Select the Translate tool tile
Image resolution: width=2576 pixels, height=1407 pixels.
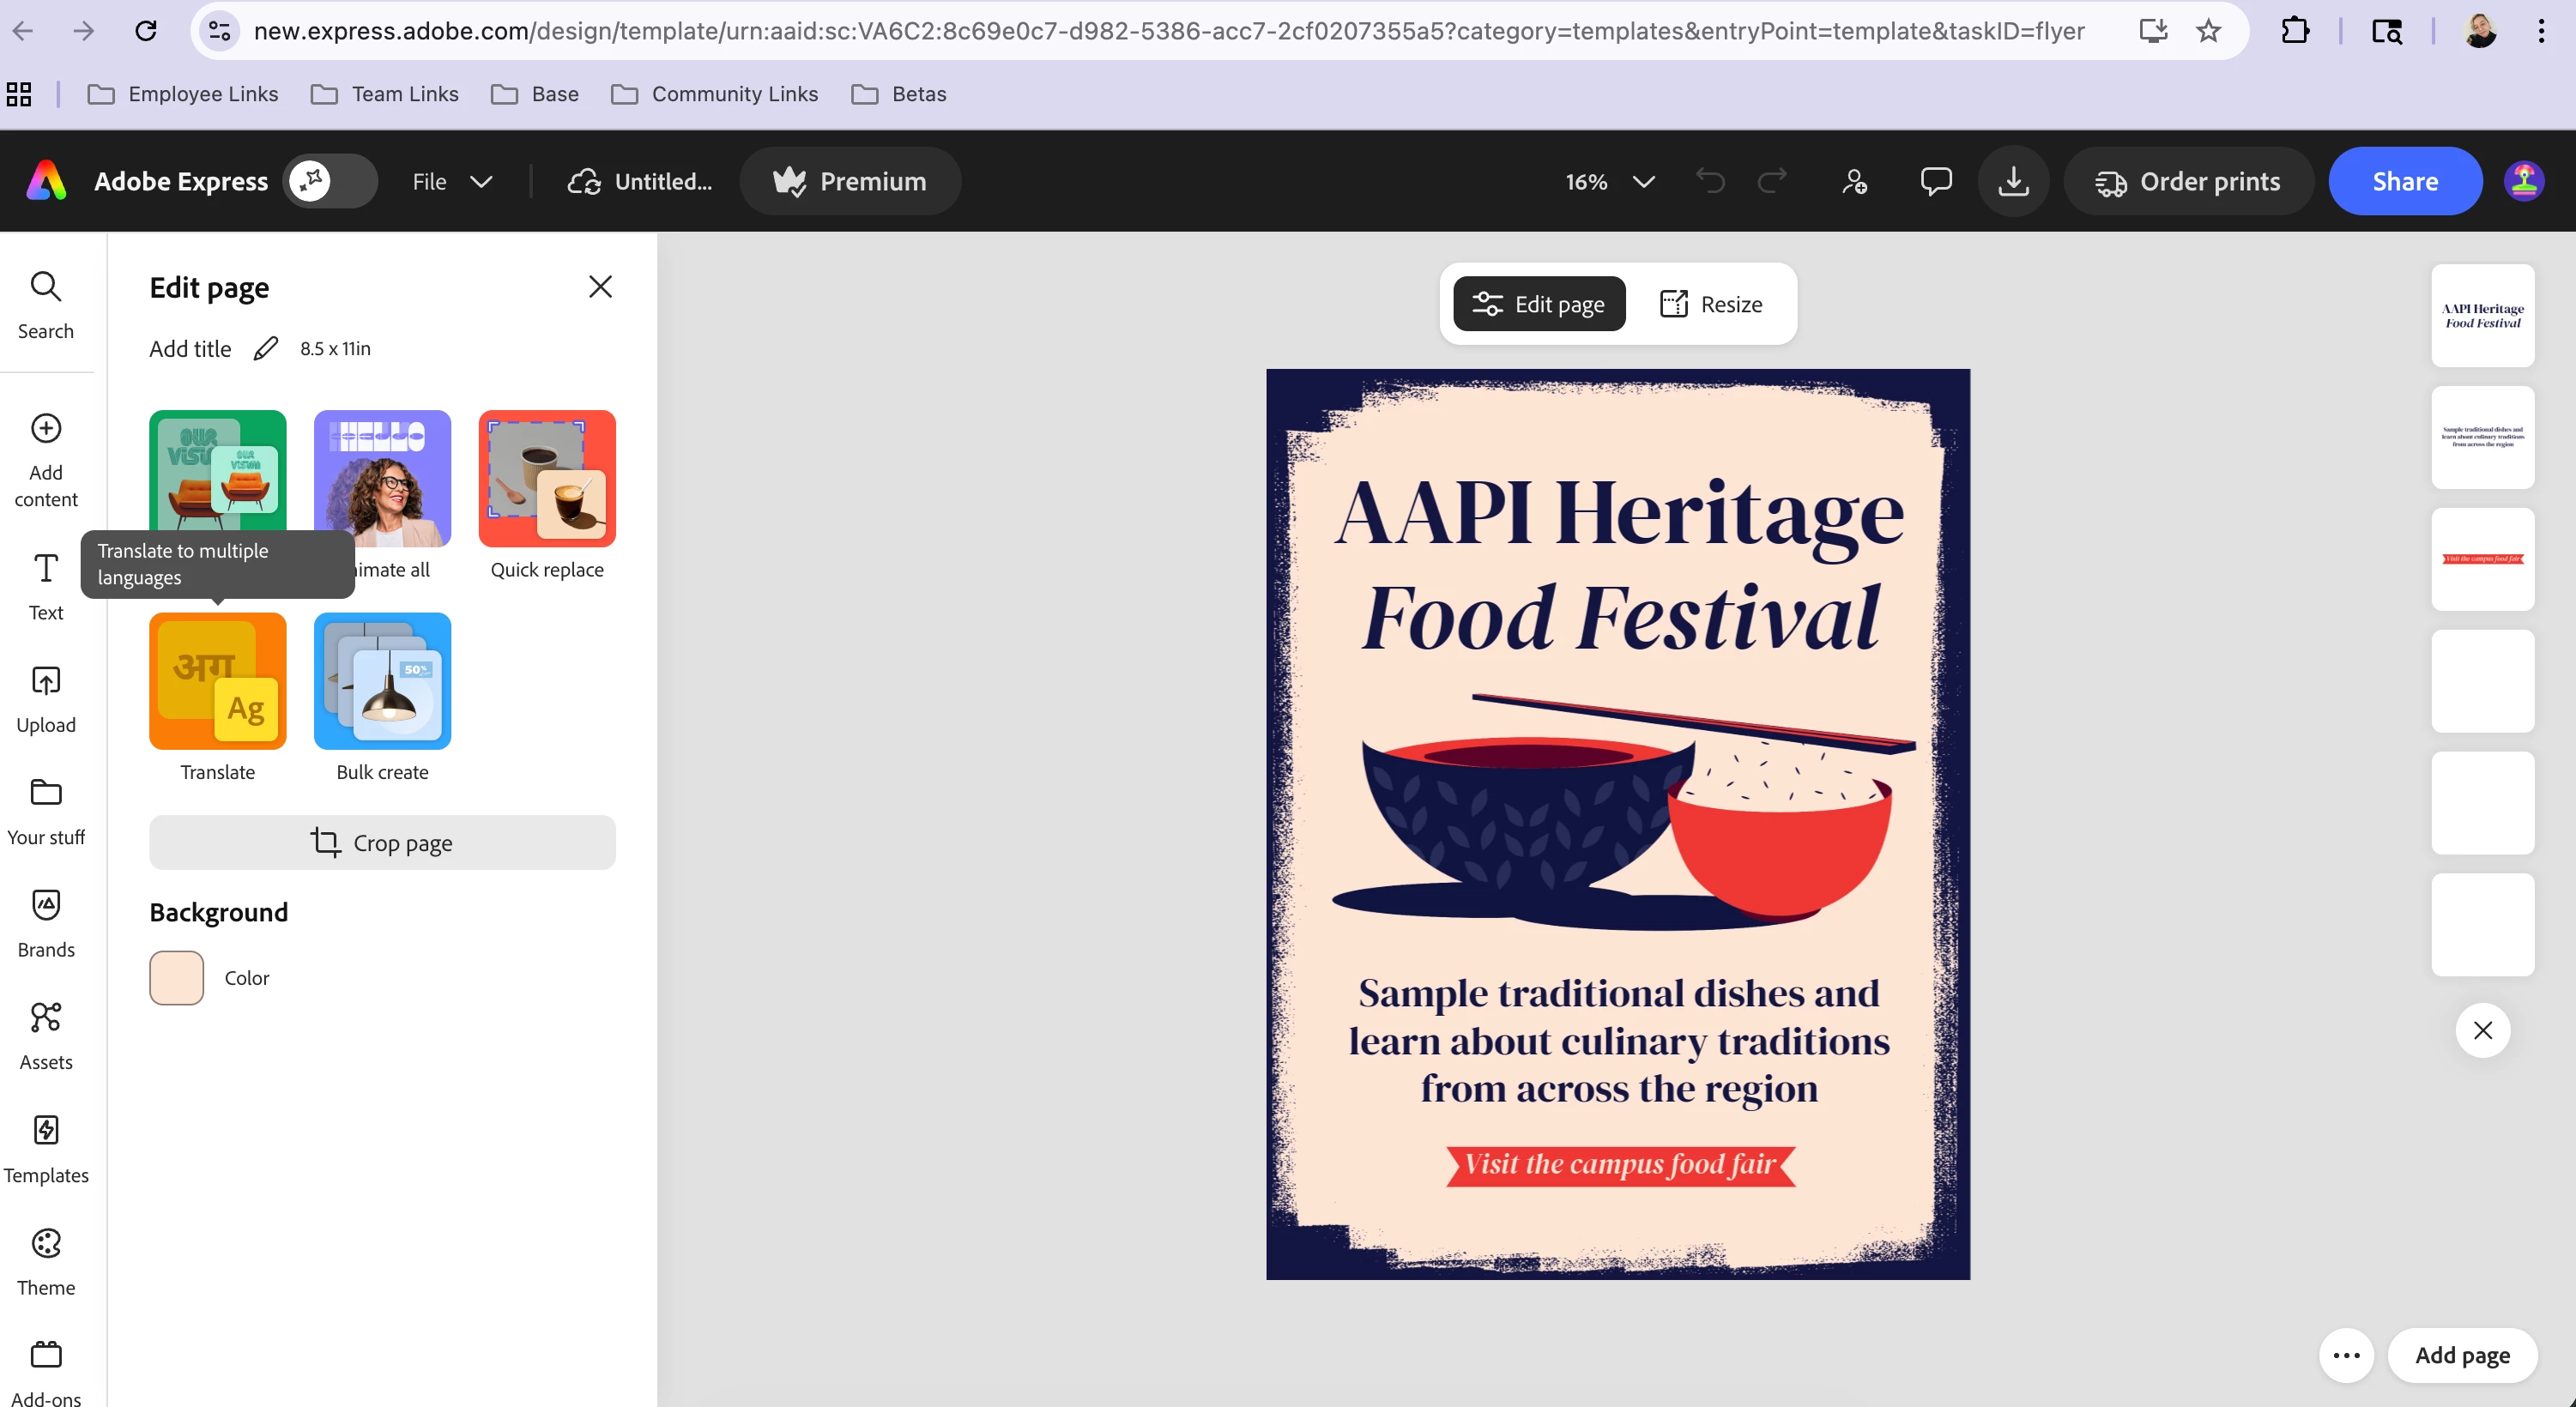pos(217,681)
